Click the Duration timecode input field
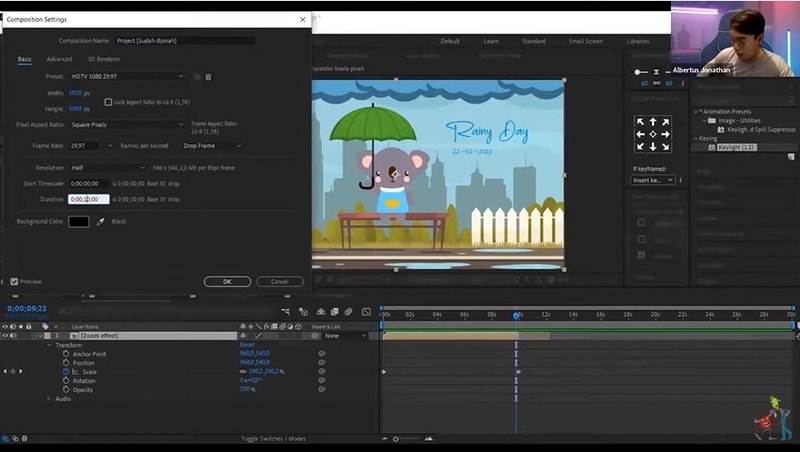 88,199
